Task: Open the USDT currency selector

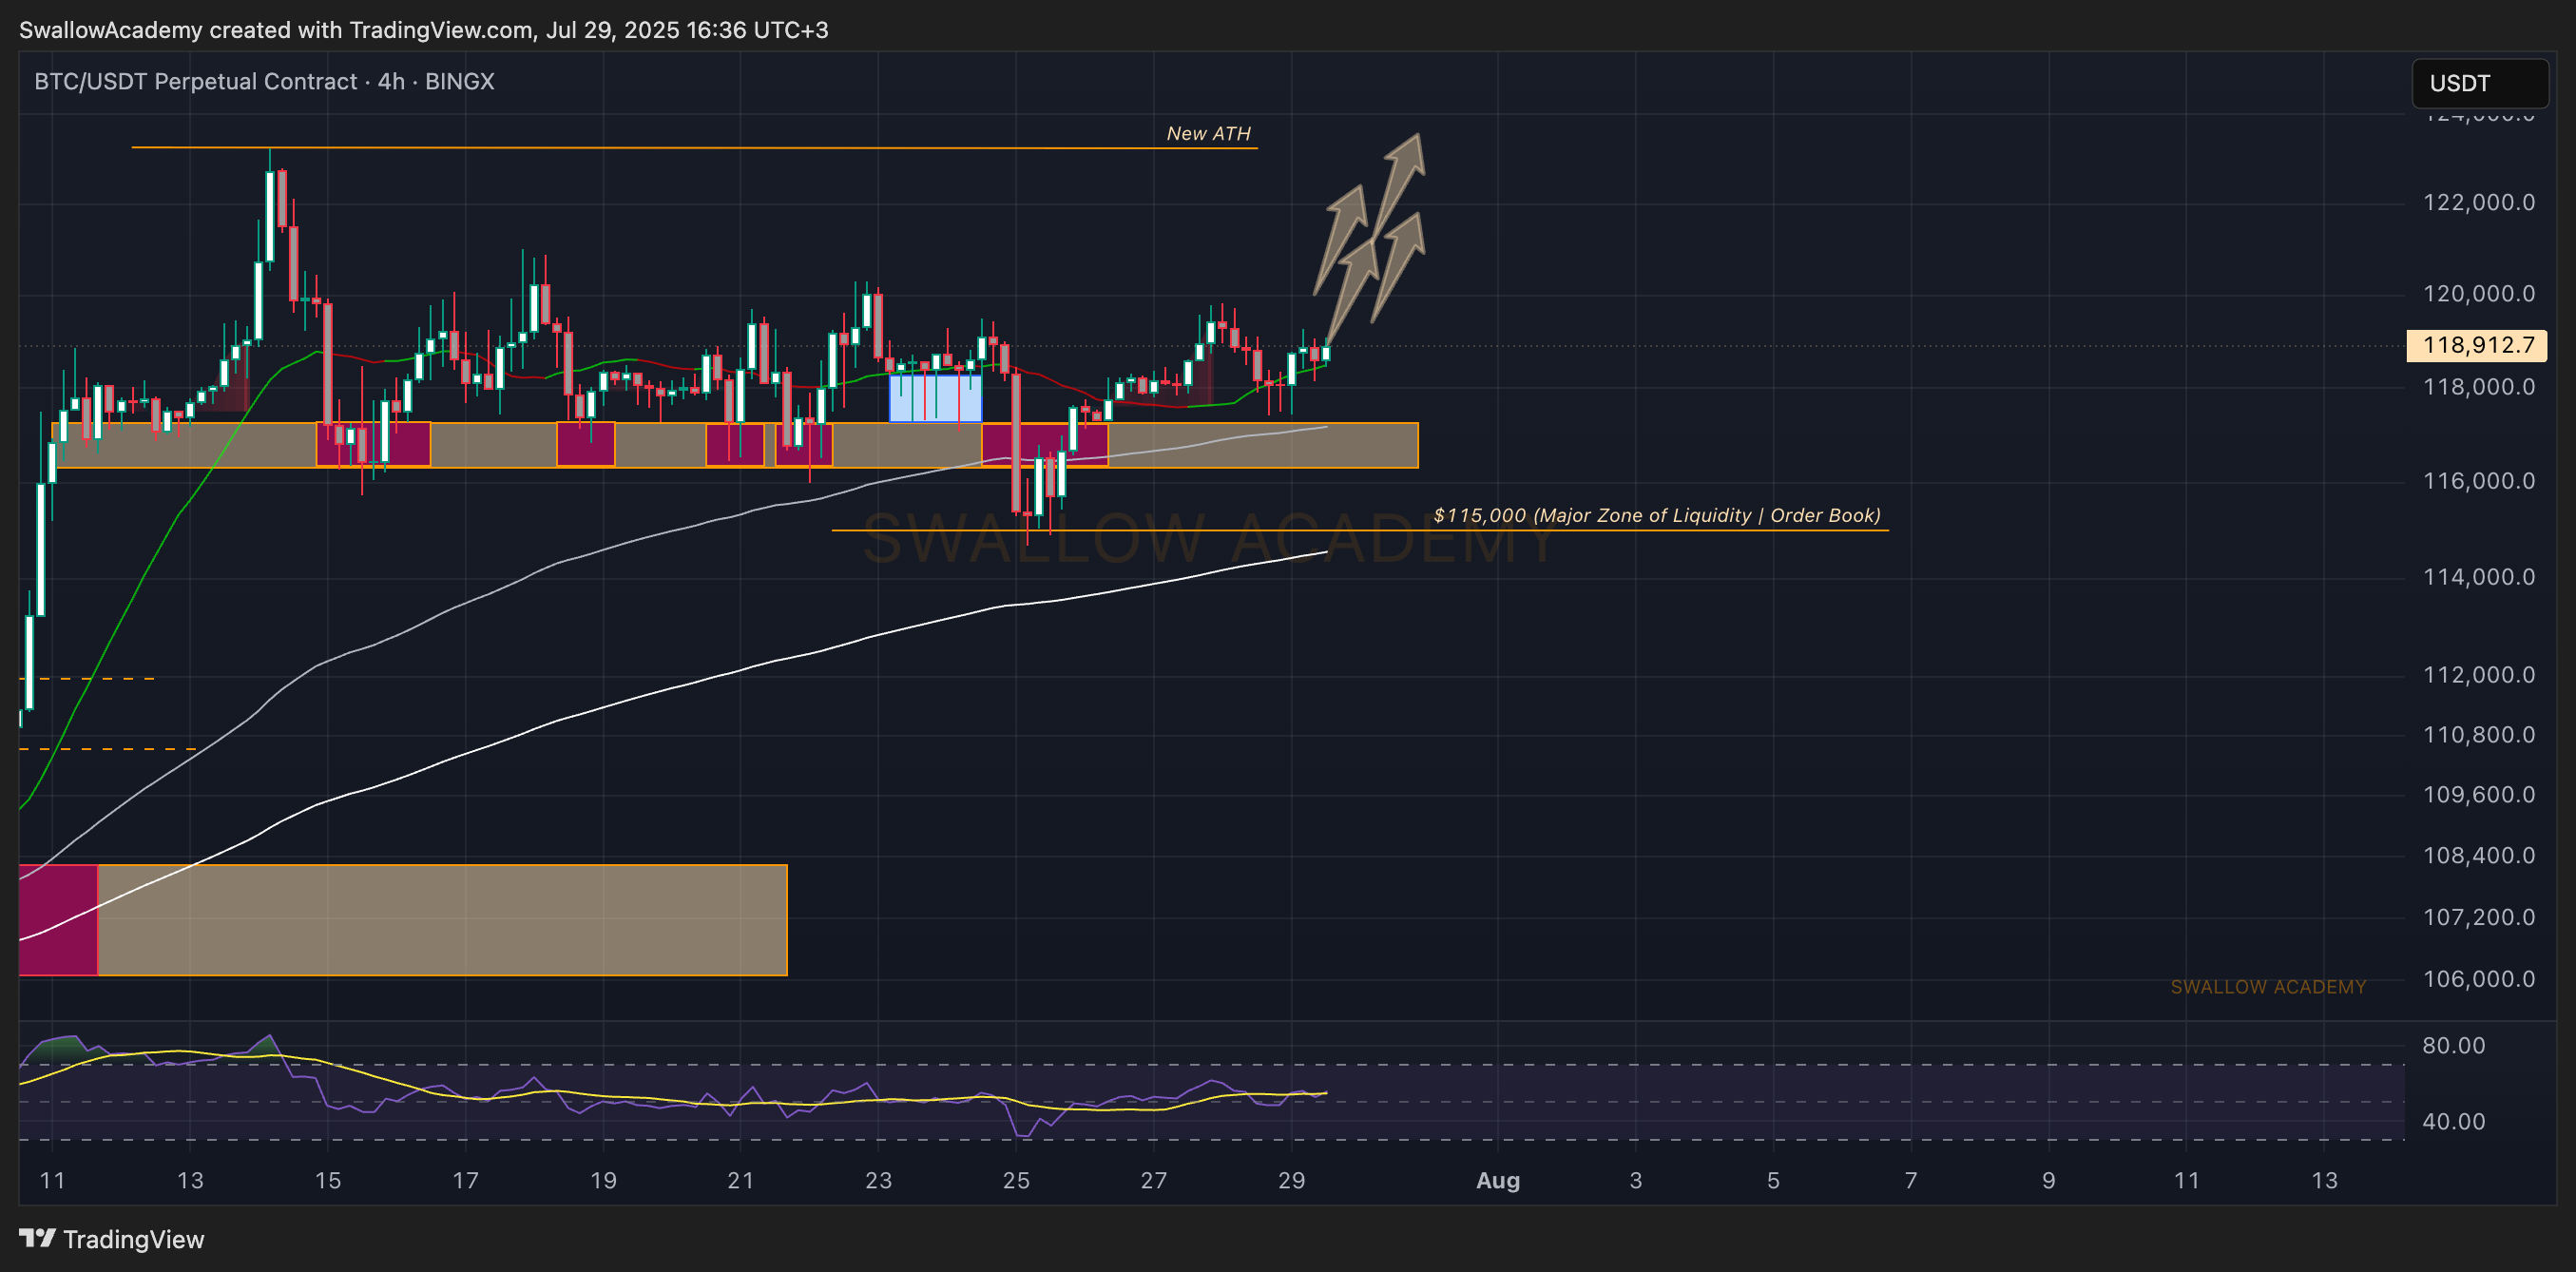Action: [2480, 83]
